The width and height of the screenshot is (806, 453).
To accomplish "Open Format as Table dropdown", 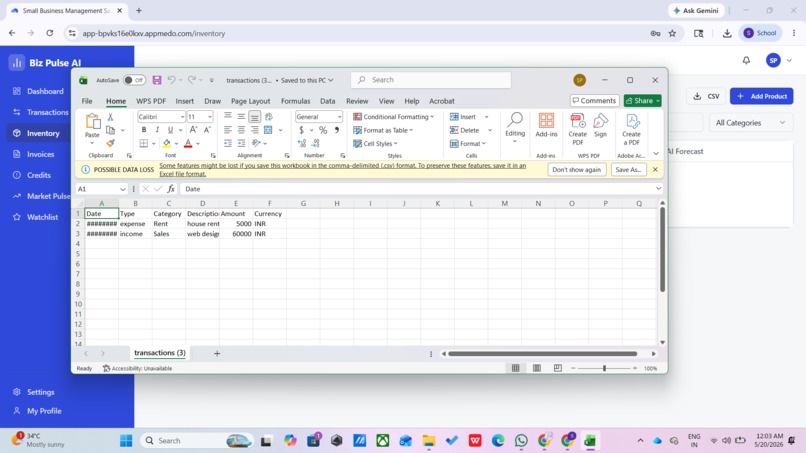I will pyautogui.click(x=383, y=130).
